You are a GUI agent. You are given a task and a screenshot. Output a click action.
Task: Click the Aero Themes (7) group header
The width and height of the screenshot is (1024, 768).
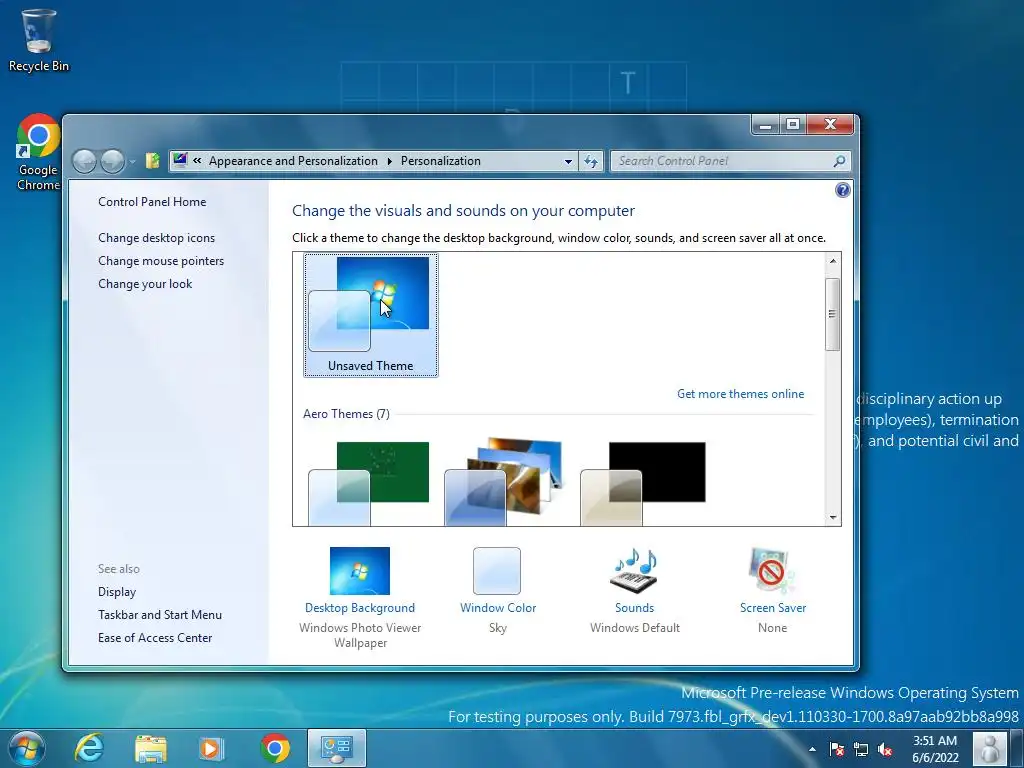(x=346, y=413)
